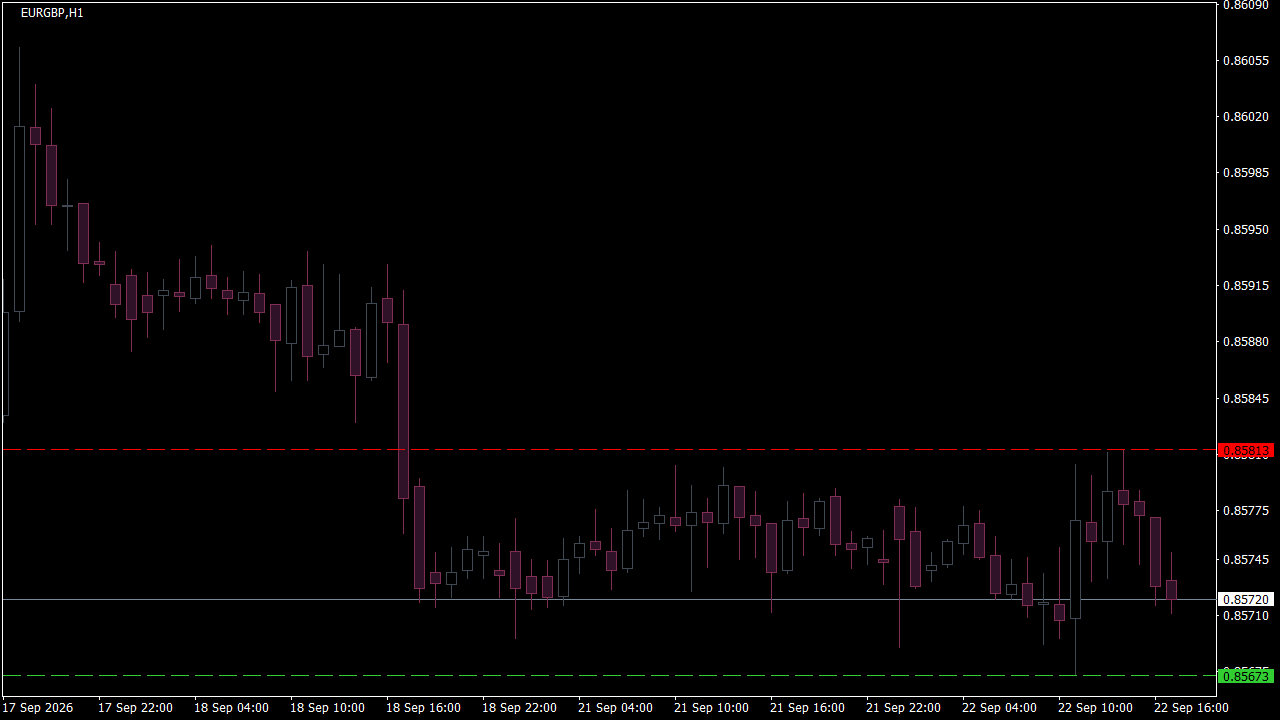Select the upper dashed horizontal line at 0.85813
The image size is (1280, 720).
tap(608, 450)
